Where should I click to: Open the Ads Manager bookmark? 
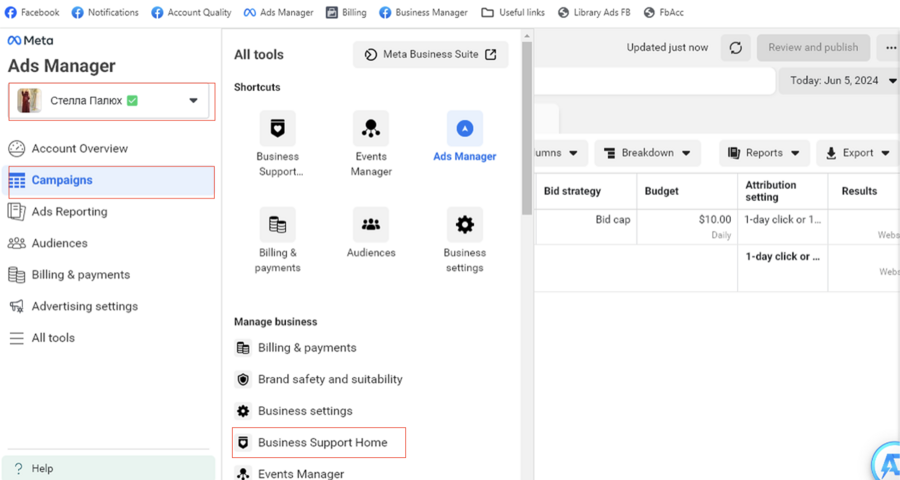click(278, 12)
